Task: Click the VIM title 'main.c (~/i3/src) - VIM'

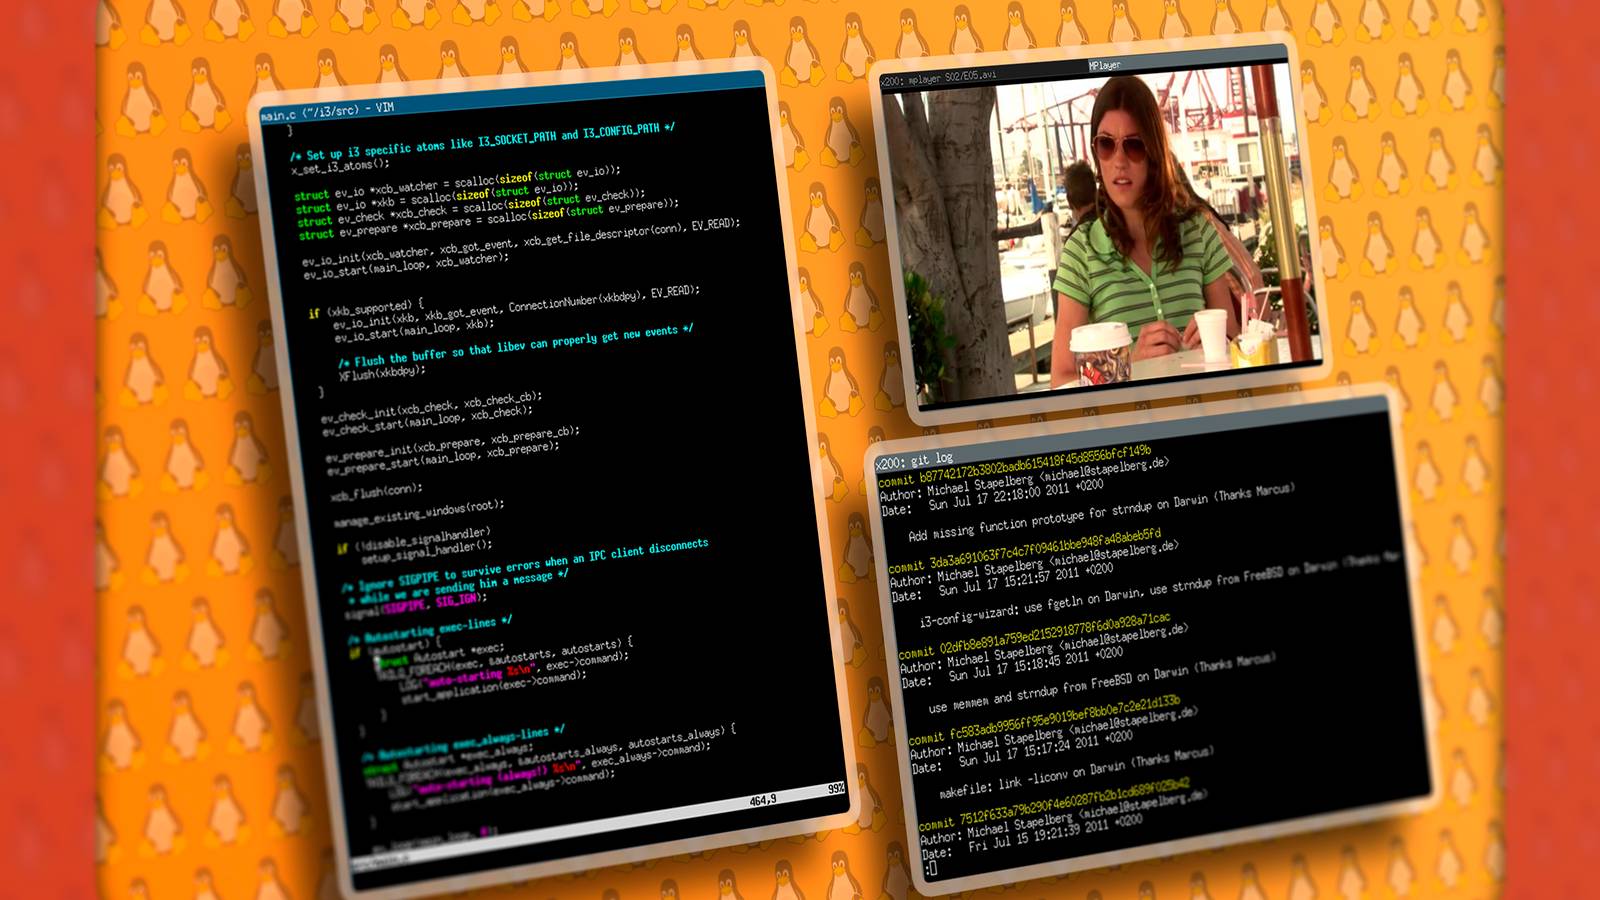Action: click(327, 111)
